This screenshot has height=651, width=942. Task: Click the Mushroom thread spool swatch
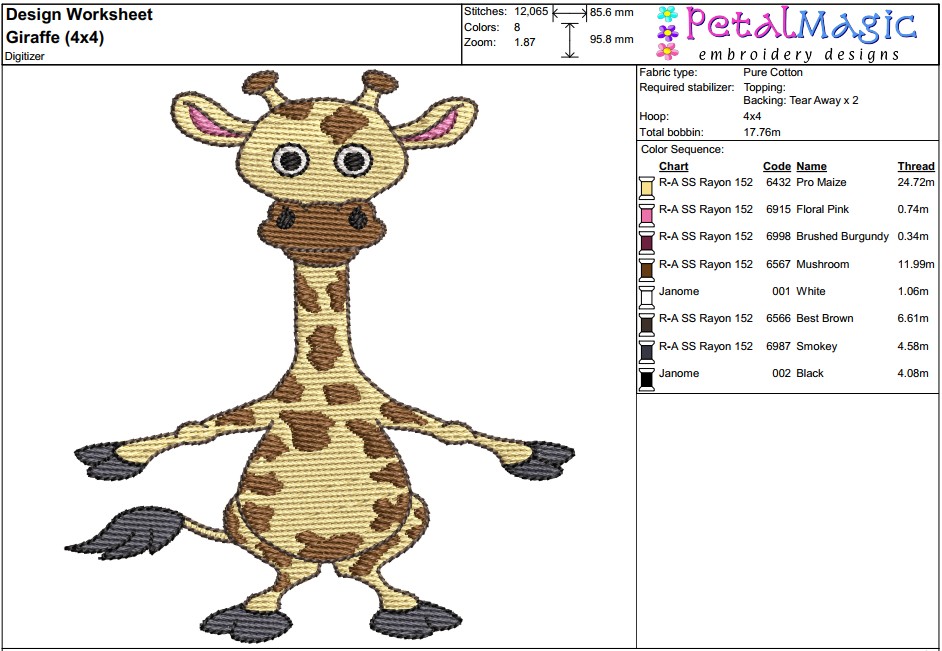(x=646, y=269)
